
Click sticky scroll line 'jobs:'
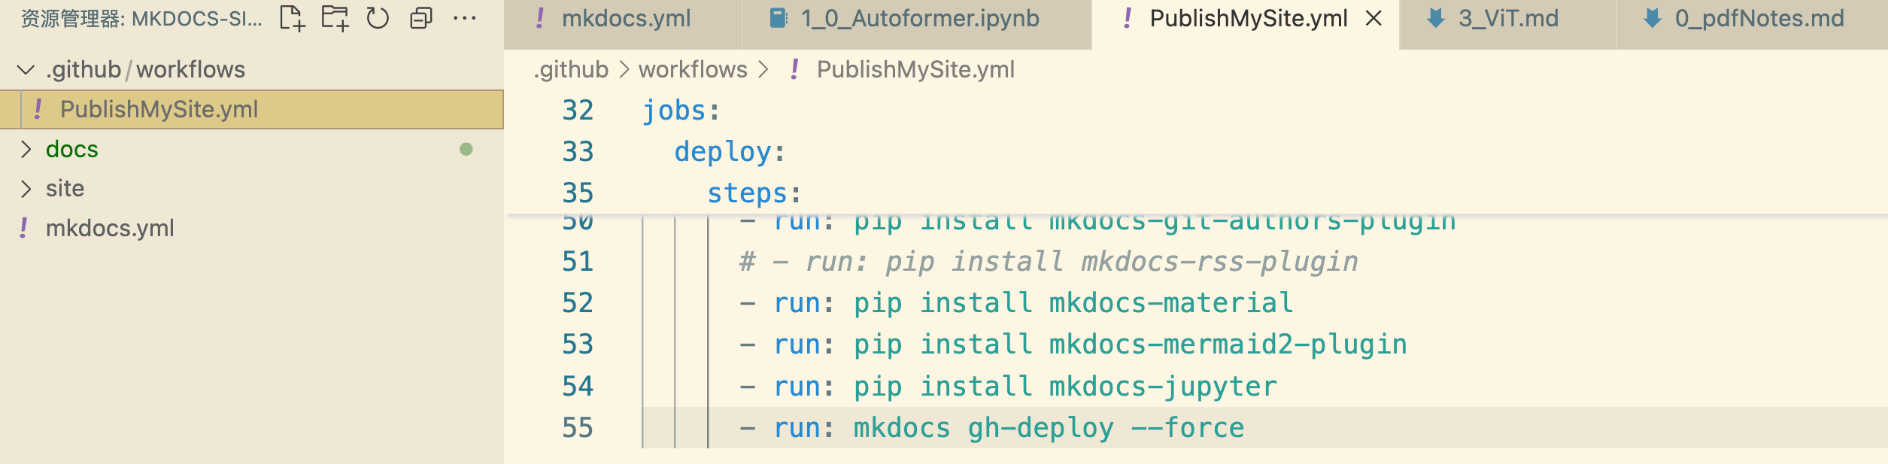click(681, 110)
